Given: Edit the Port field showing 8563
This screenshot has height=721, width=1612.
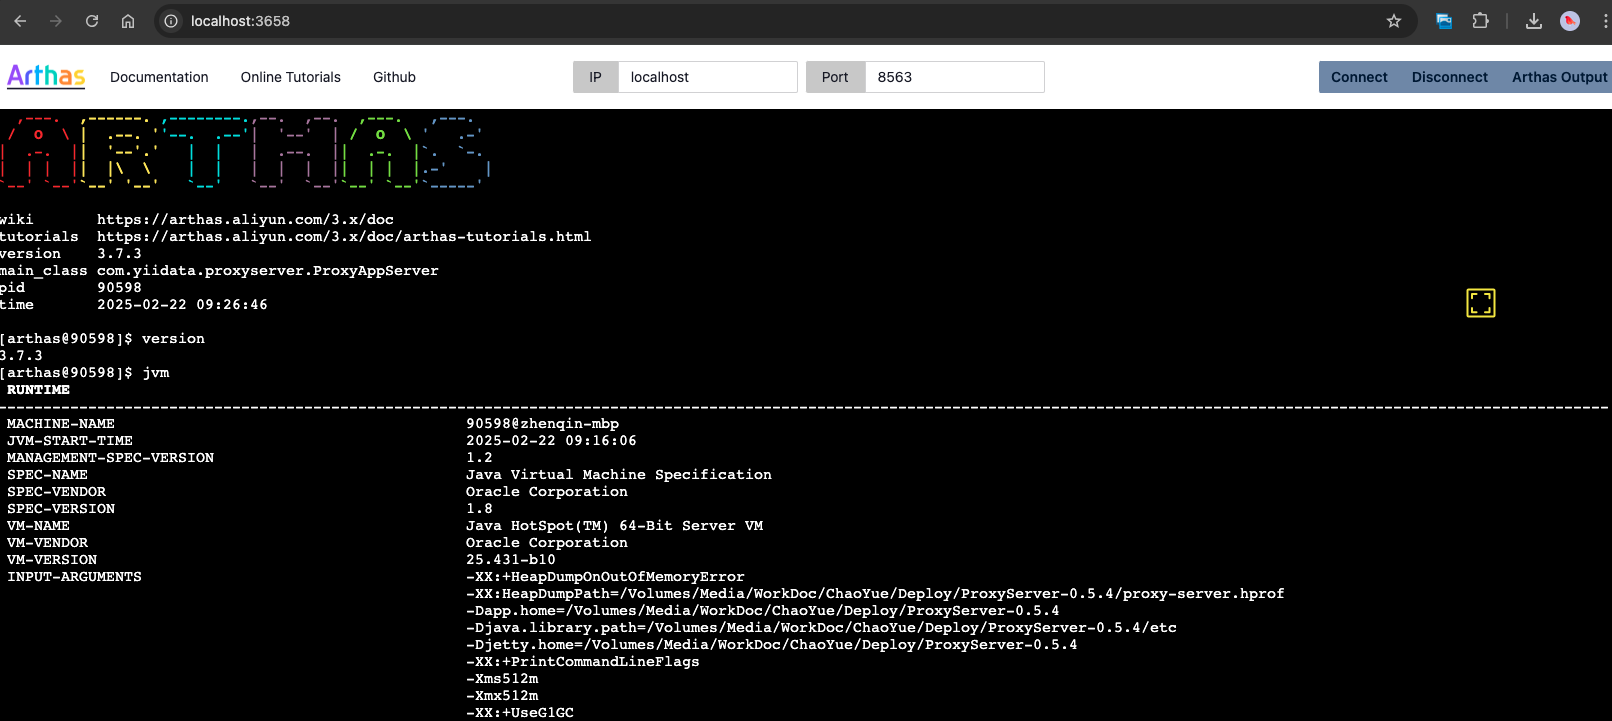Looking at the screenshot, I should click(954, 77).
